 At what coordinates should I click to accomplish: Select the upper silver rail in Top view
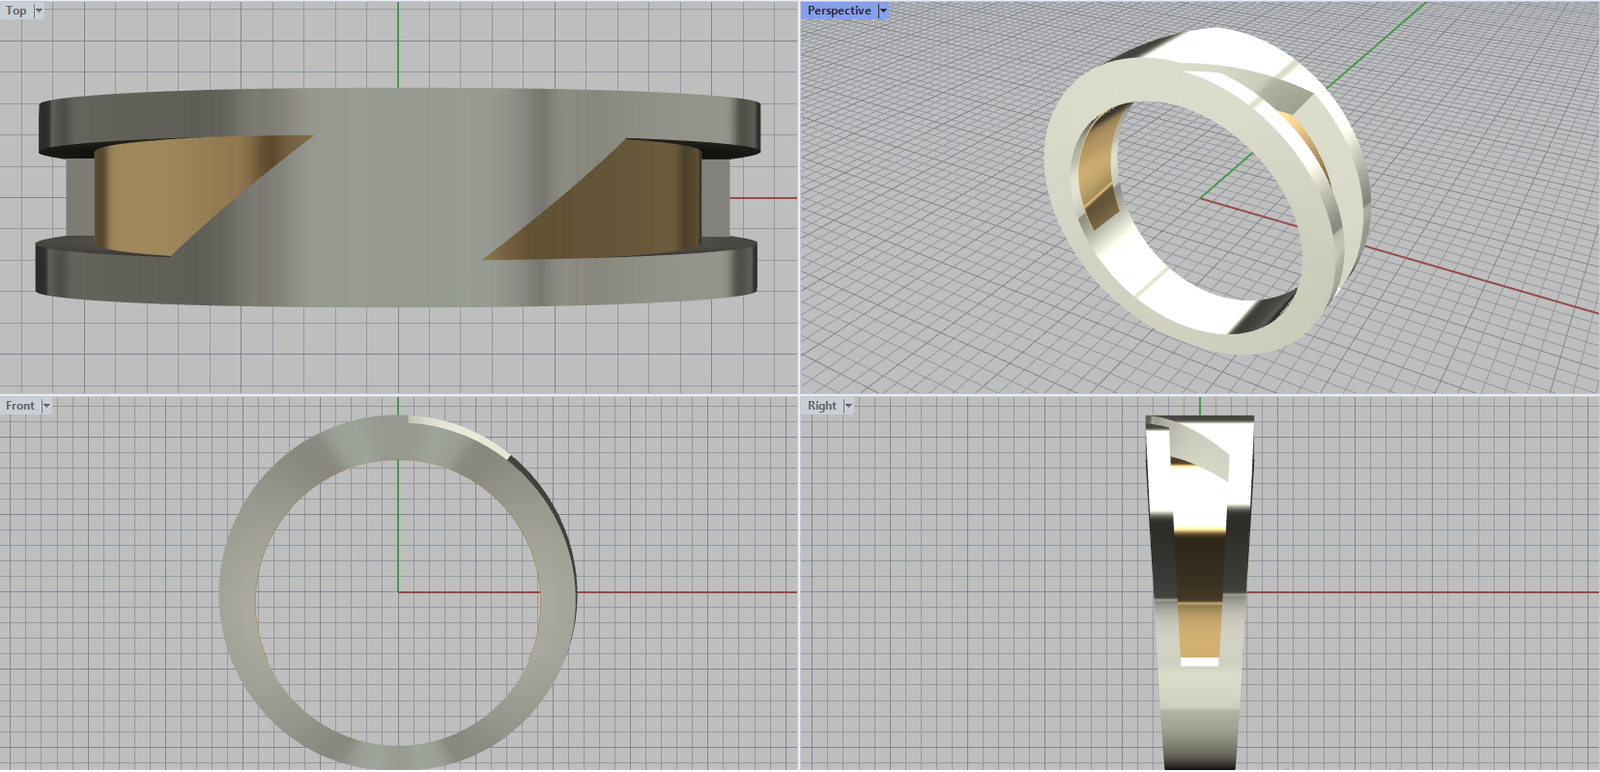coord(400,107)
